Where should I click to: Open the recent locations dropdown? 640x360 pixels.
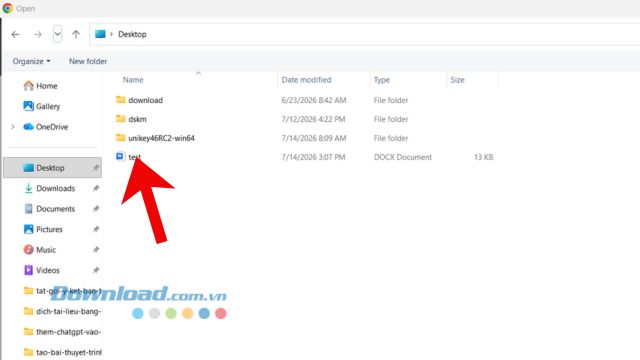coord(58,34)
